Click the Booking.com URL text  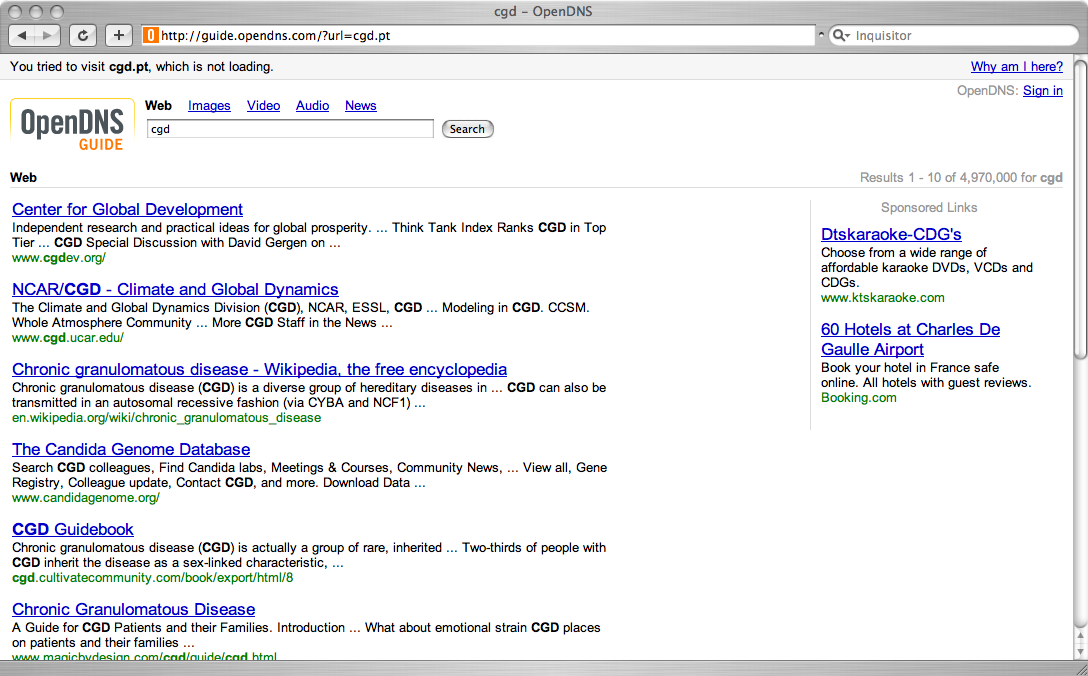pyautogui.click(x=858, y=398)
